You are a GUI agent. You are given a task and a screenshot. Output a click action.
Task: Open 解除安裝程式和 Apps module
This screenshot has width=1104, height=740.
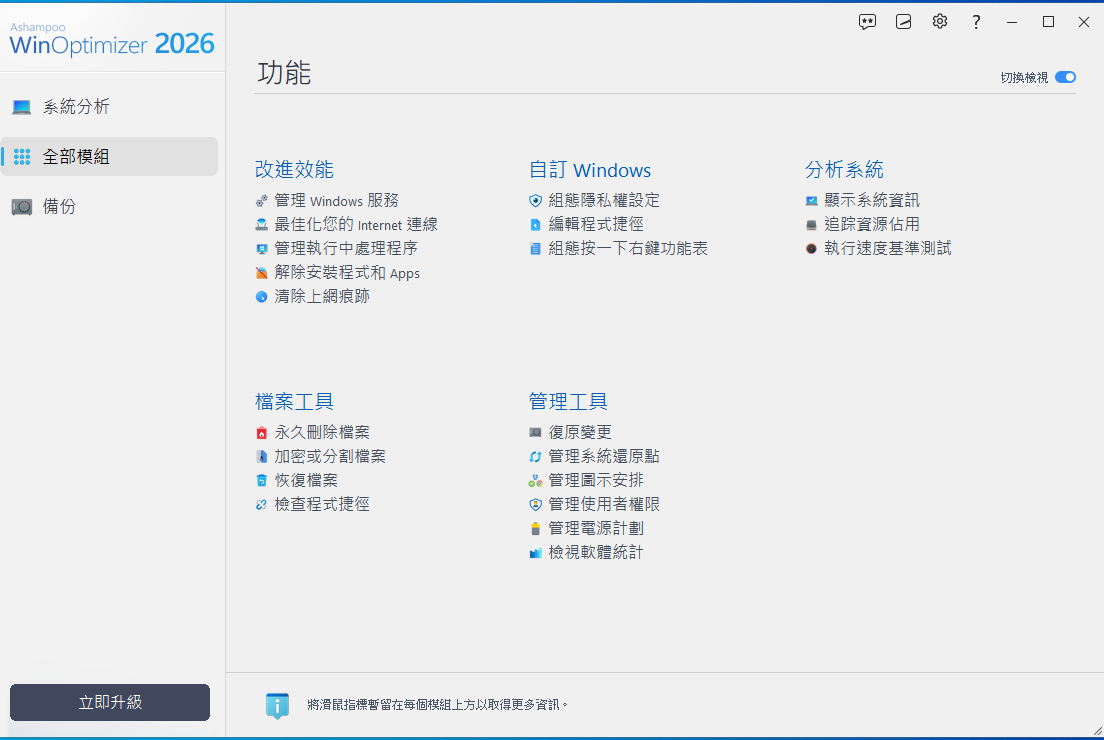click(347, 273)
